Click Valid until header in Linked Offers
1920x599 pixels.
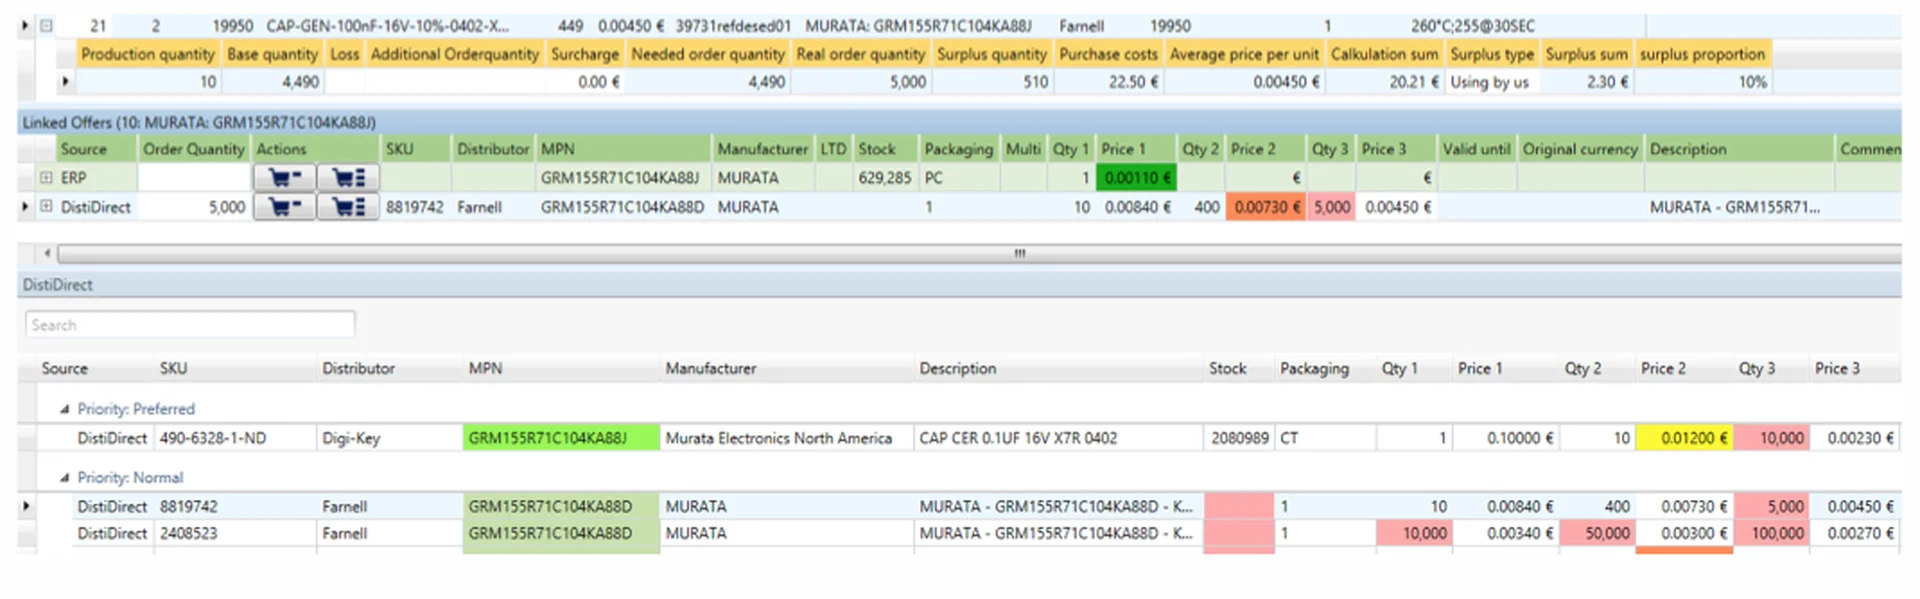(1476, 149)
